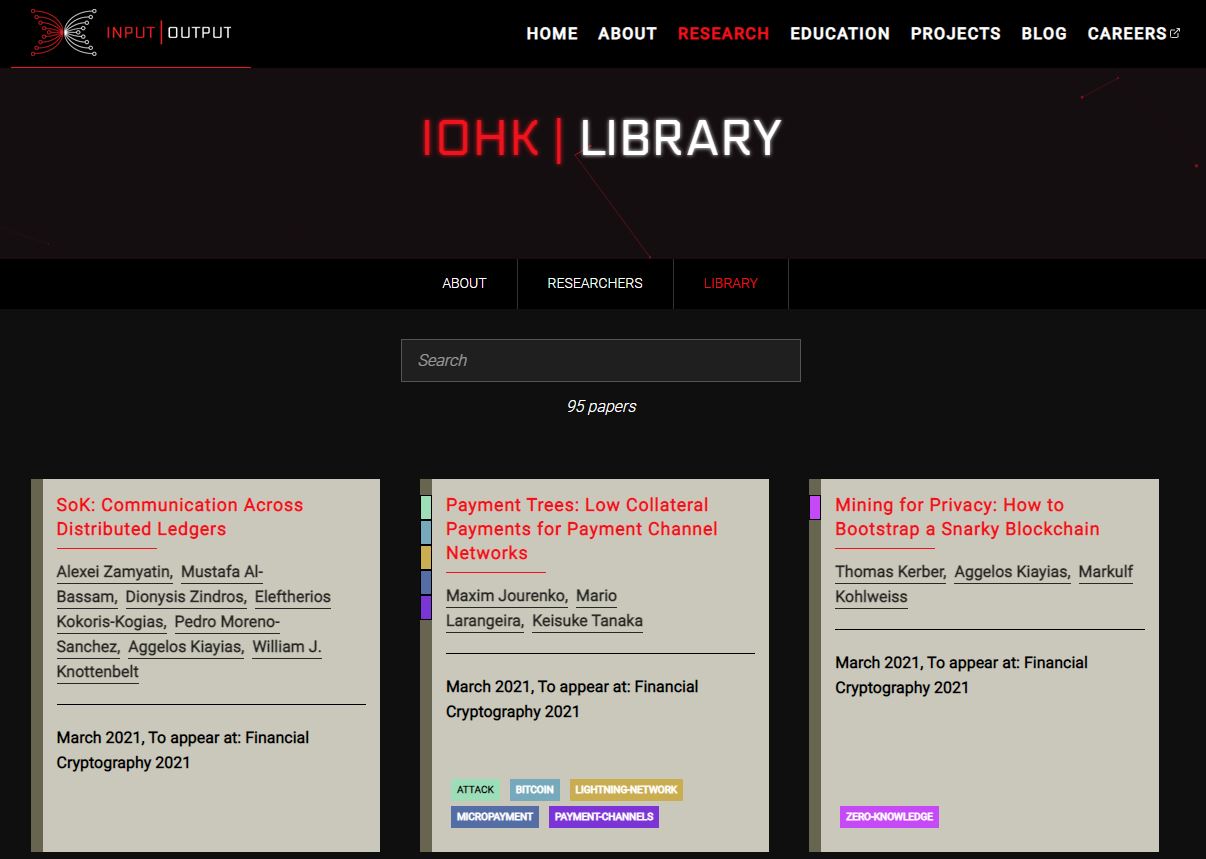The image size is (1206, 859).
Task: Open author Pedro Moreno-Sanchez
Action: click(168, 634)
